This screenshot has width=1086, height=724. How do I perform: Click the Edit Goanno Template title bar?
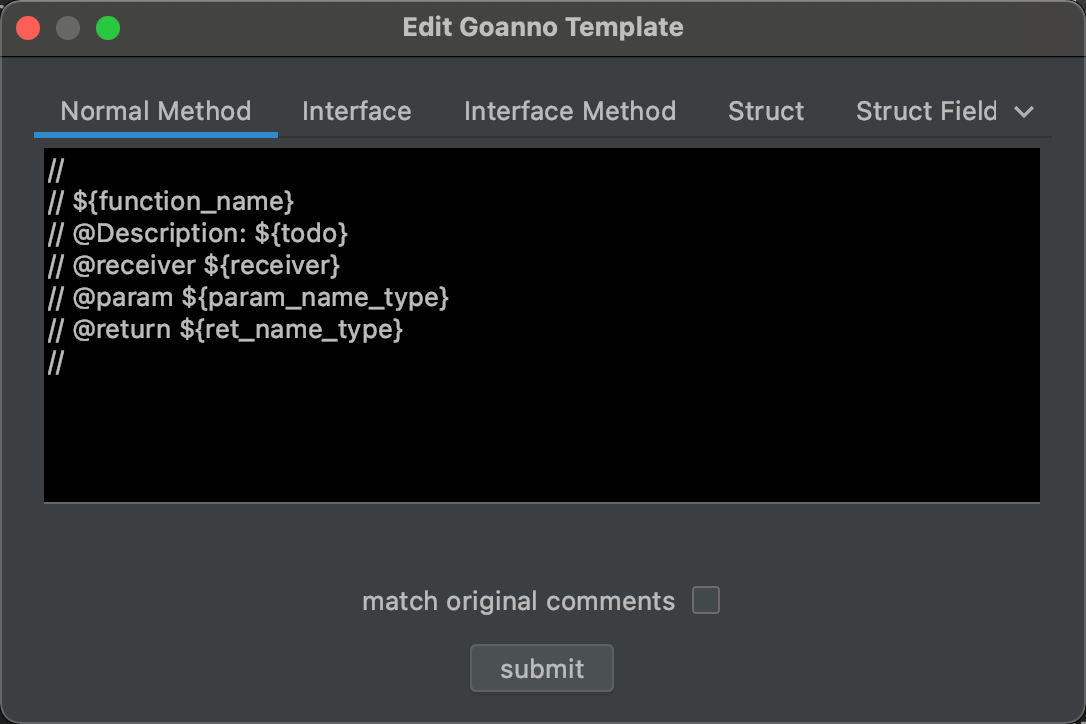(x=543, y=28)
